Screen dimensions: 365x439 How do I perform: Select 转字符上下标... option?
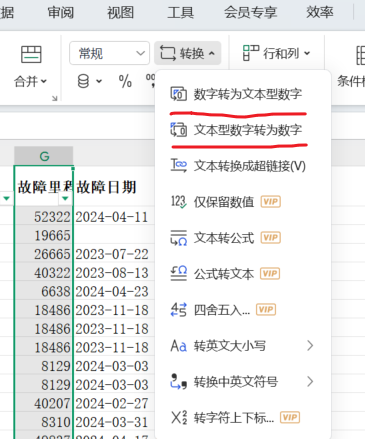(x=243, y=418)
